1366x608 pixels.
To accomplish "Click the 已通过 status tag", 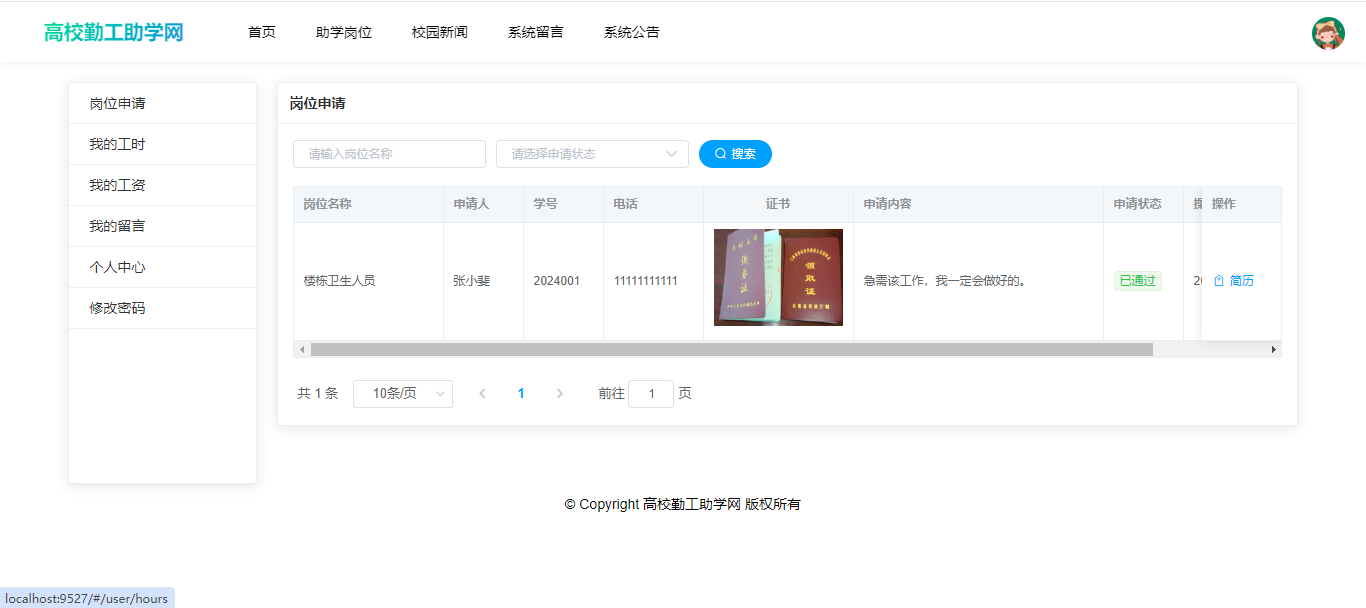I will point(1138,281).
